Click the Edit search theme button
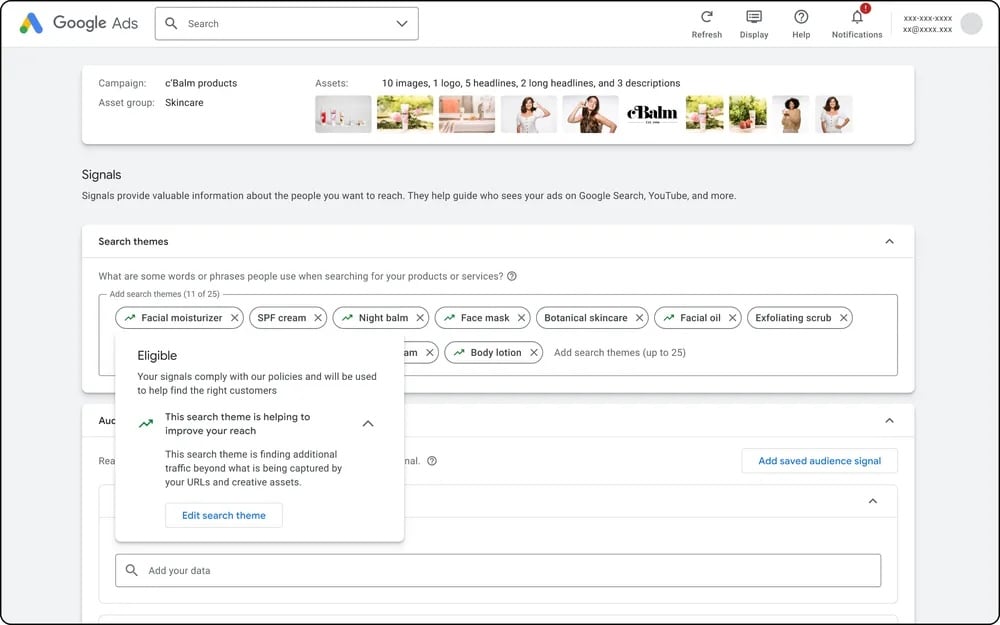The image size is (1000, 625). (224, 515)
